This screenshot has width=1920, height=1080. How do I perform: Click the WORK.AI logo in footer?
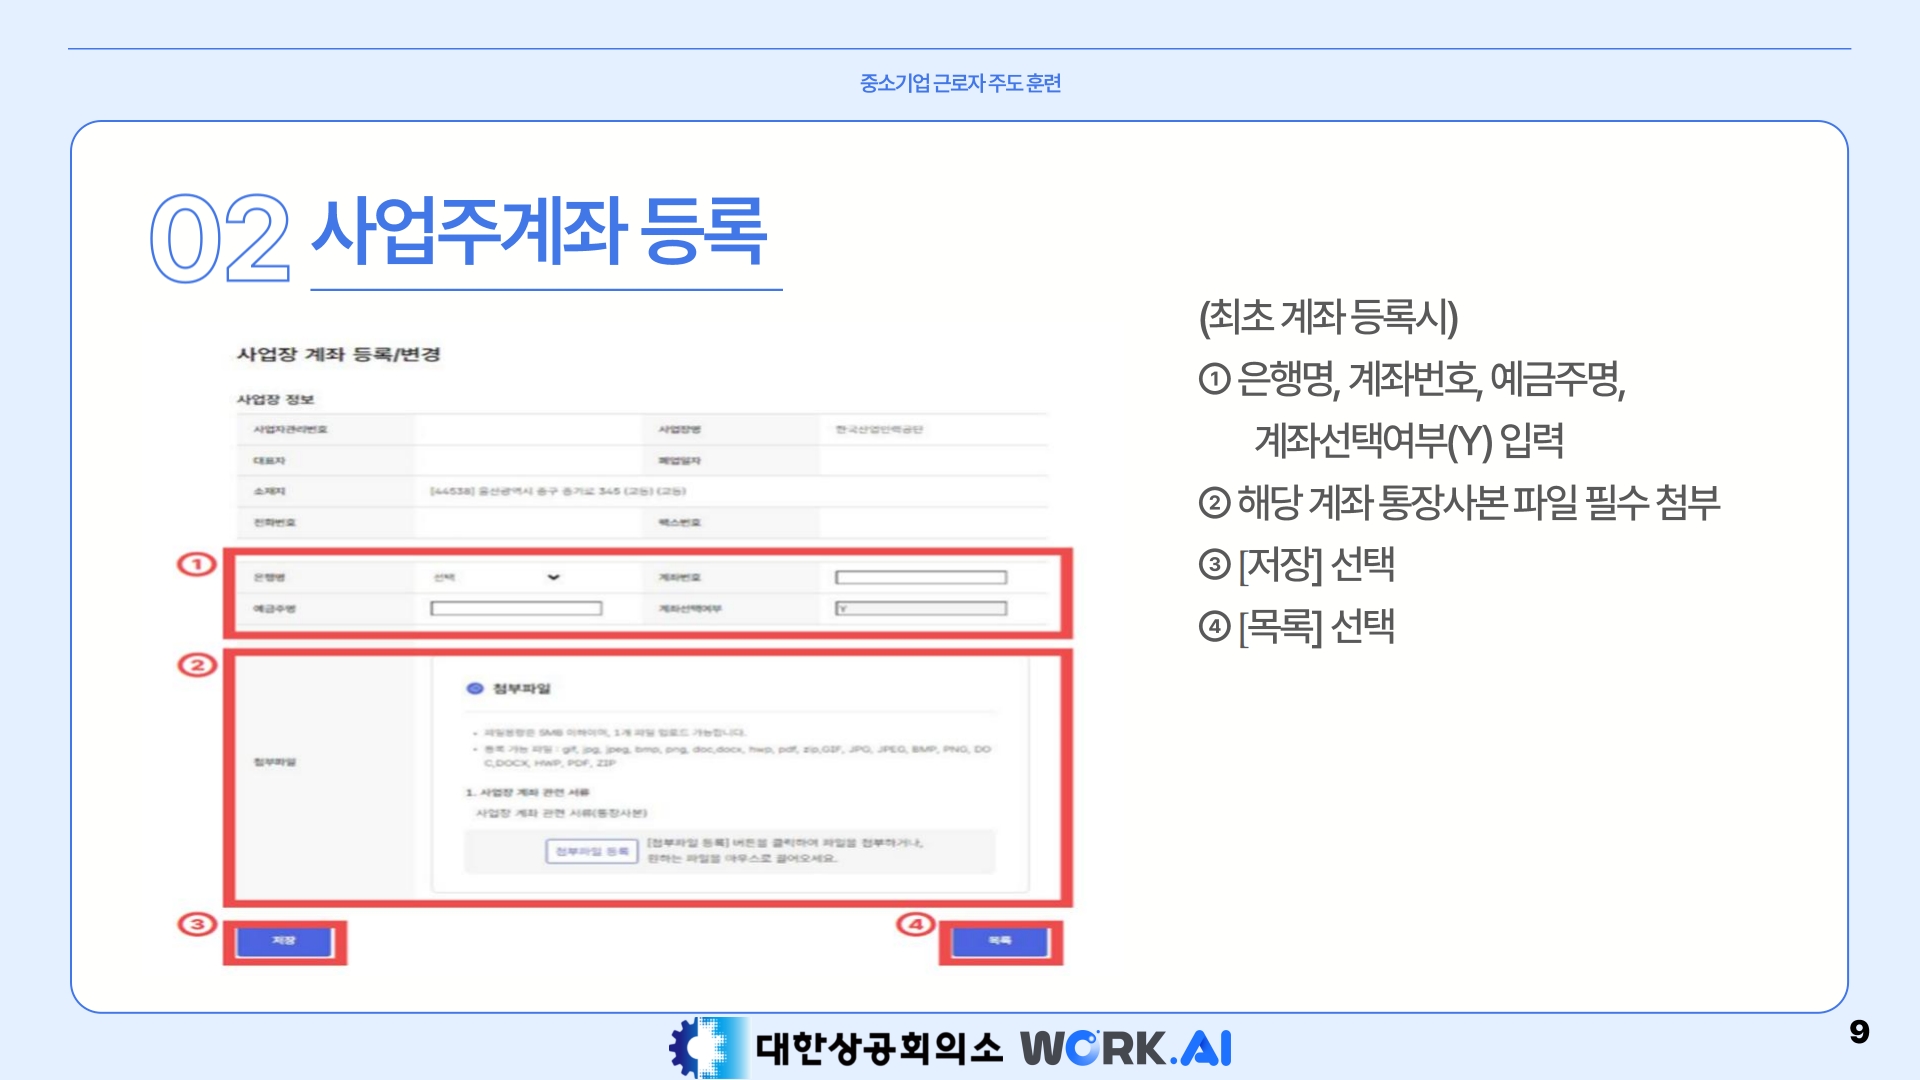(1126, 1048)
